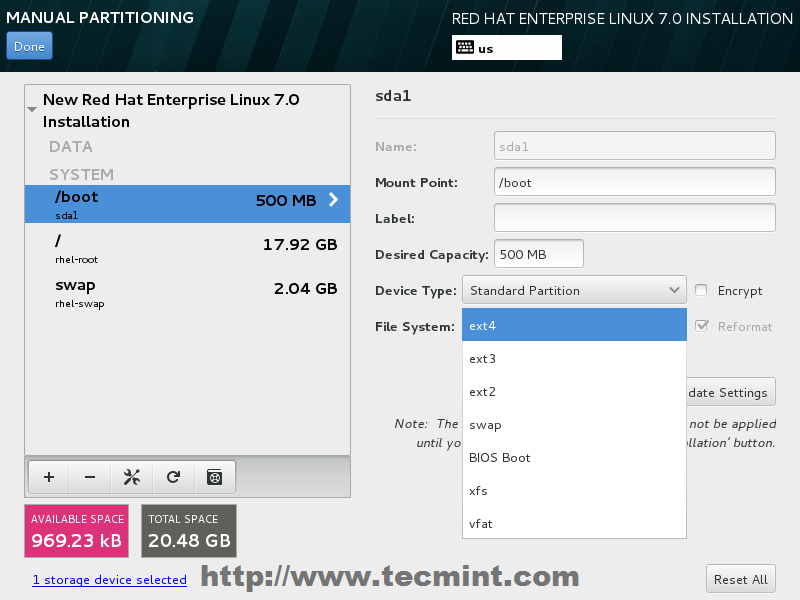Click the empty Label input field
800x600 pixels.
coord(635,218)
